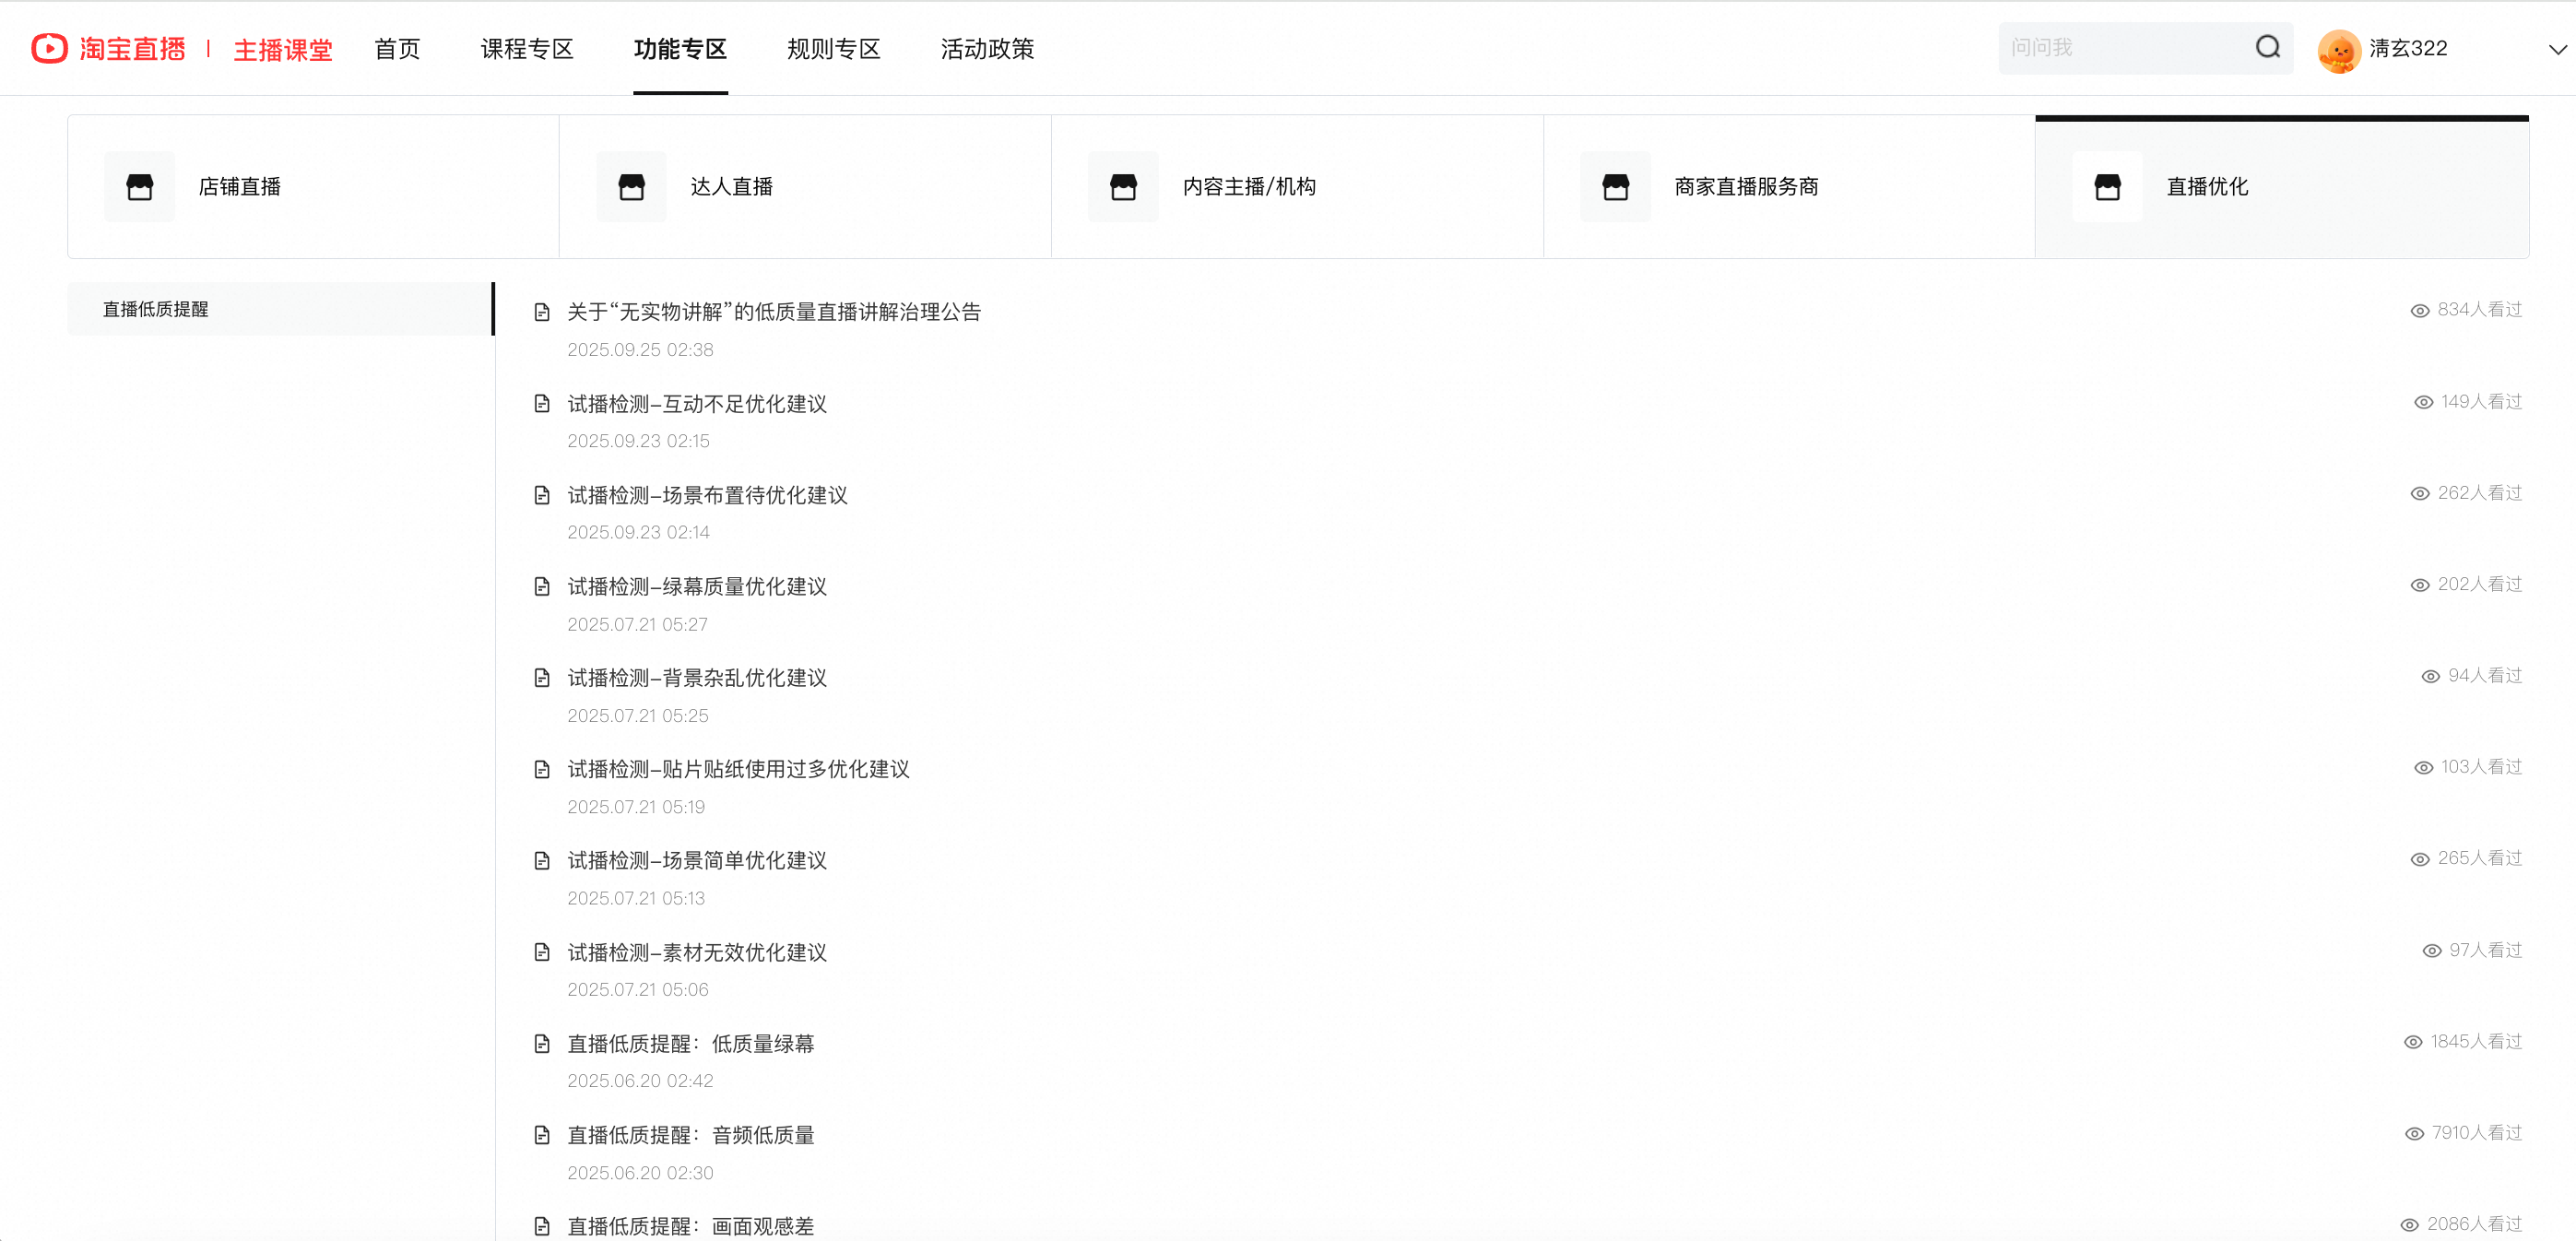Click the 商家直播服务商 store icon
This screenshot has width=2576, height=1241.
coord(1616,187)
